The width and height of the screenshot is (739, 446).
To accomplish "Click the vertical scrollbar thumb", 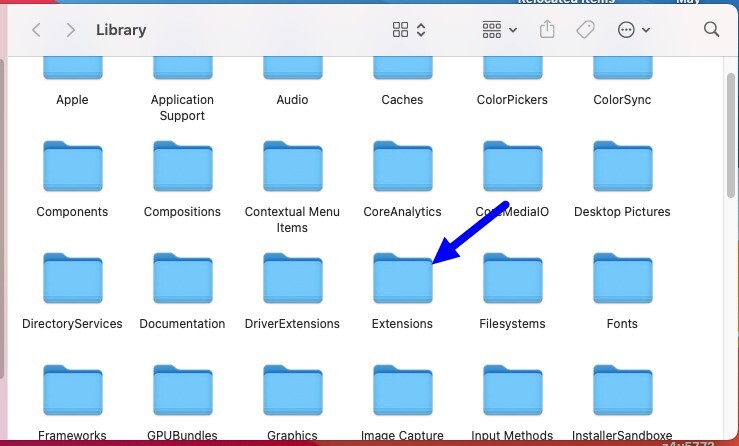I will coord(731,135).
